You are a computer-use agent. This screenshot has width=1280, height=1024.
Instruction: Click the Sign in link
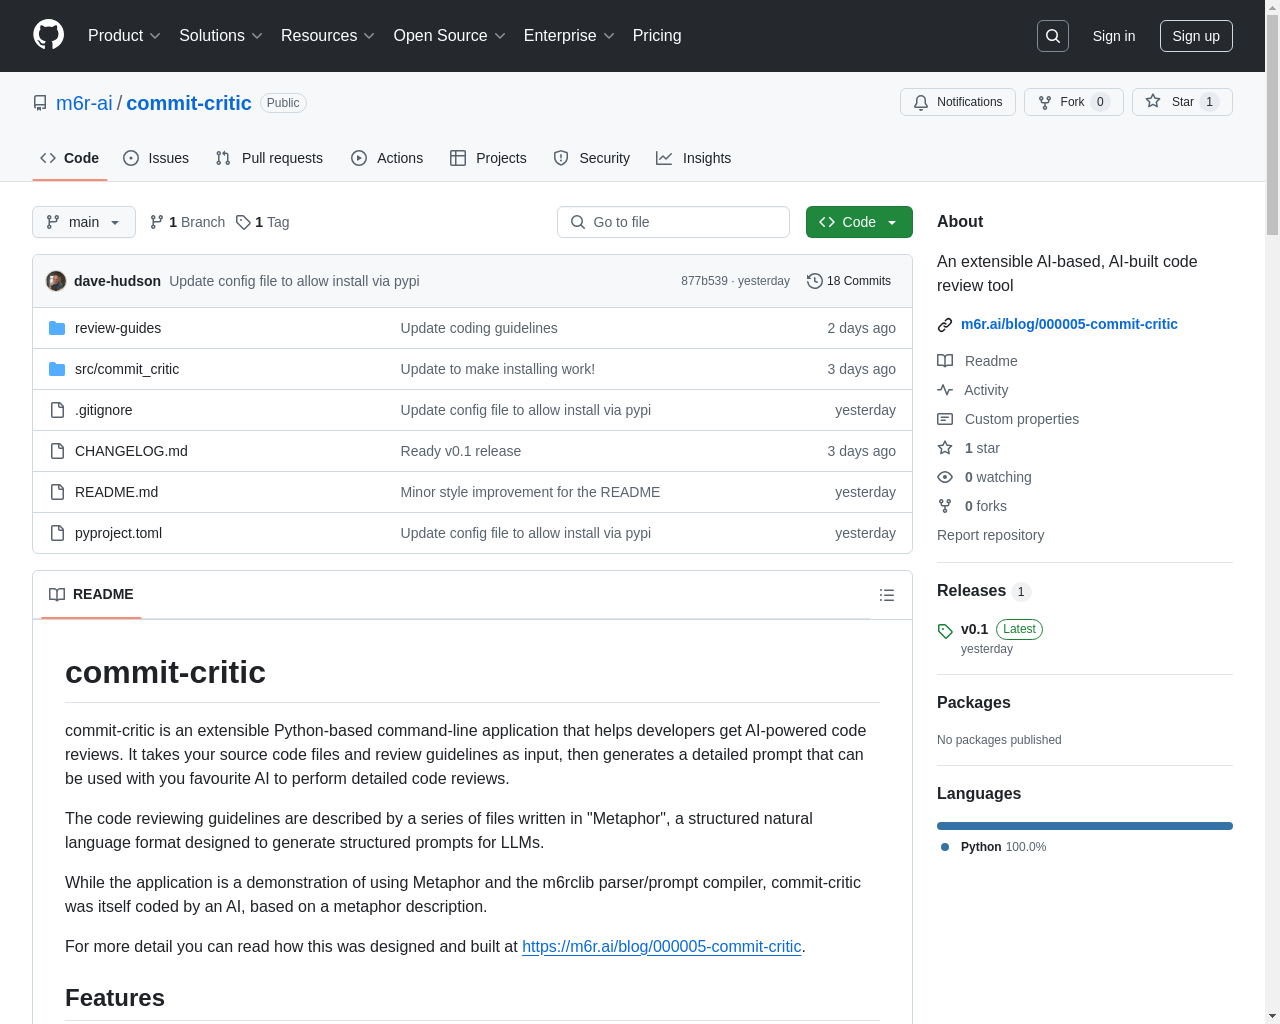click(x=1114, y=36)
